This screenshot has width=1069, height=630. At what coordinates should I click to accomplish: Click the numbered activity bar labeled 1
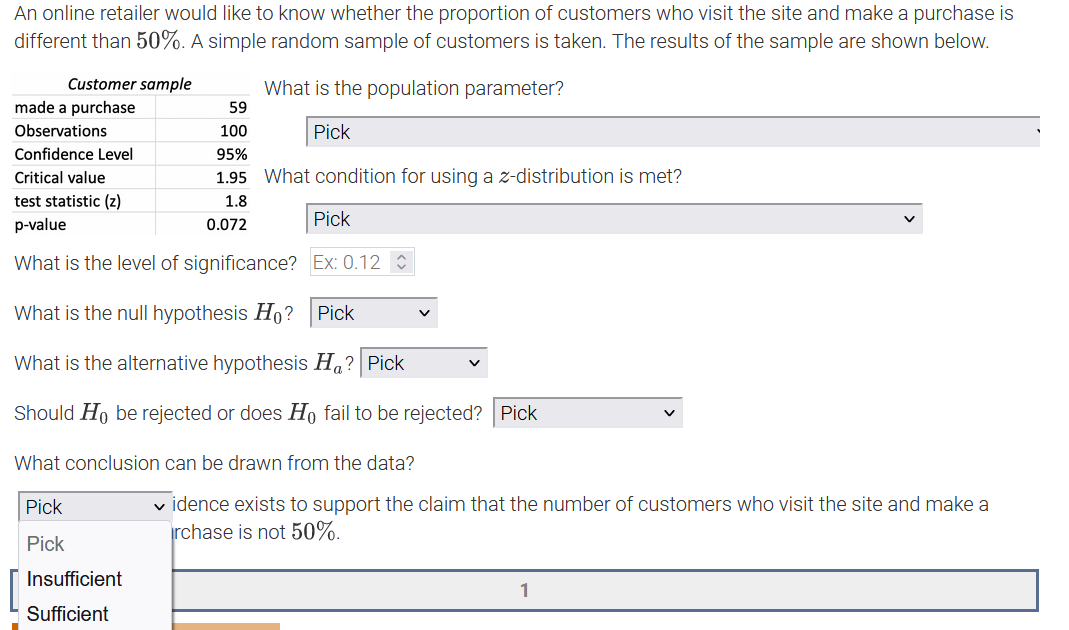[524, 590]
